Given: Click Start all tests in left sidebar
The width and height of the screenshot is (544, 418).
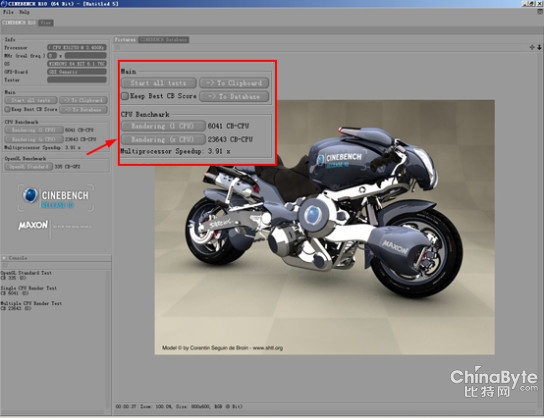Looking at the screenshot, I should [x=31, y=100].
